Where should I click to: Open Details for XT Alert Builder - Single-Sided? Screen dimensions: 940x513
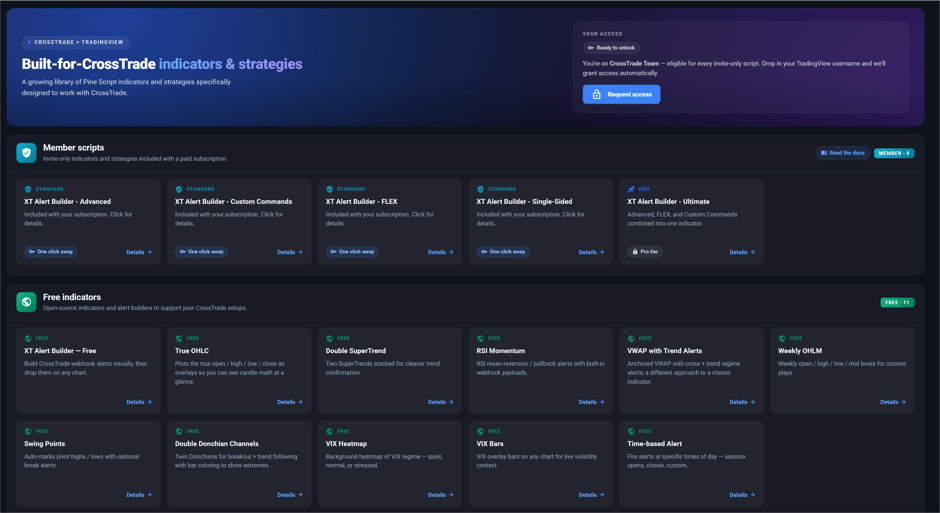click(591, 252)
